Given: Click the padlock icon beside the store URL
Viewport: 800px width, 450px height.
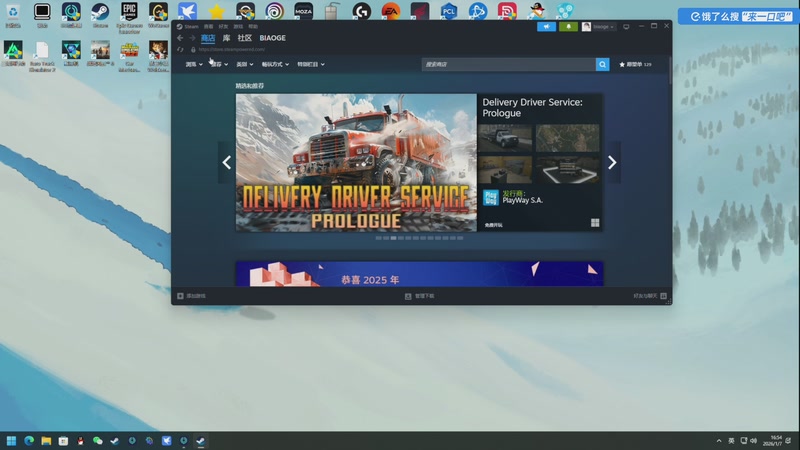Looking at the screenshot, I should tap(193, 49).
